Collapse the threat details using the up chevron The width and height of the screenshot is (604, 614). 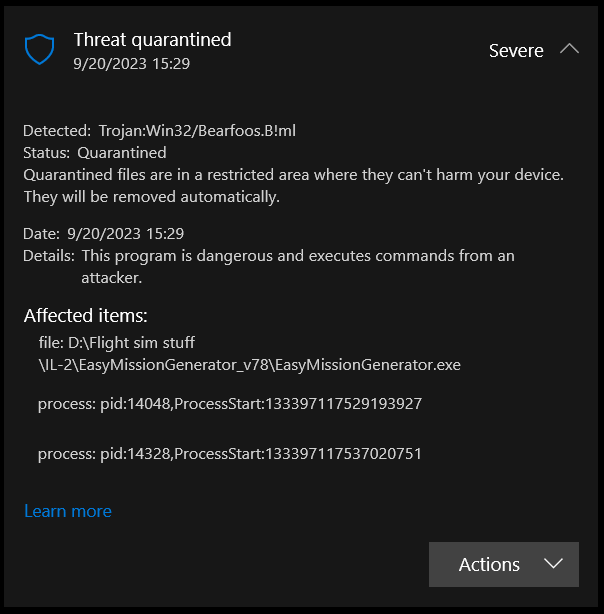click(x=569, y=49)
